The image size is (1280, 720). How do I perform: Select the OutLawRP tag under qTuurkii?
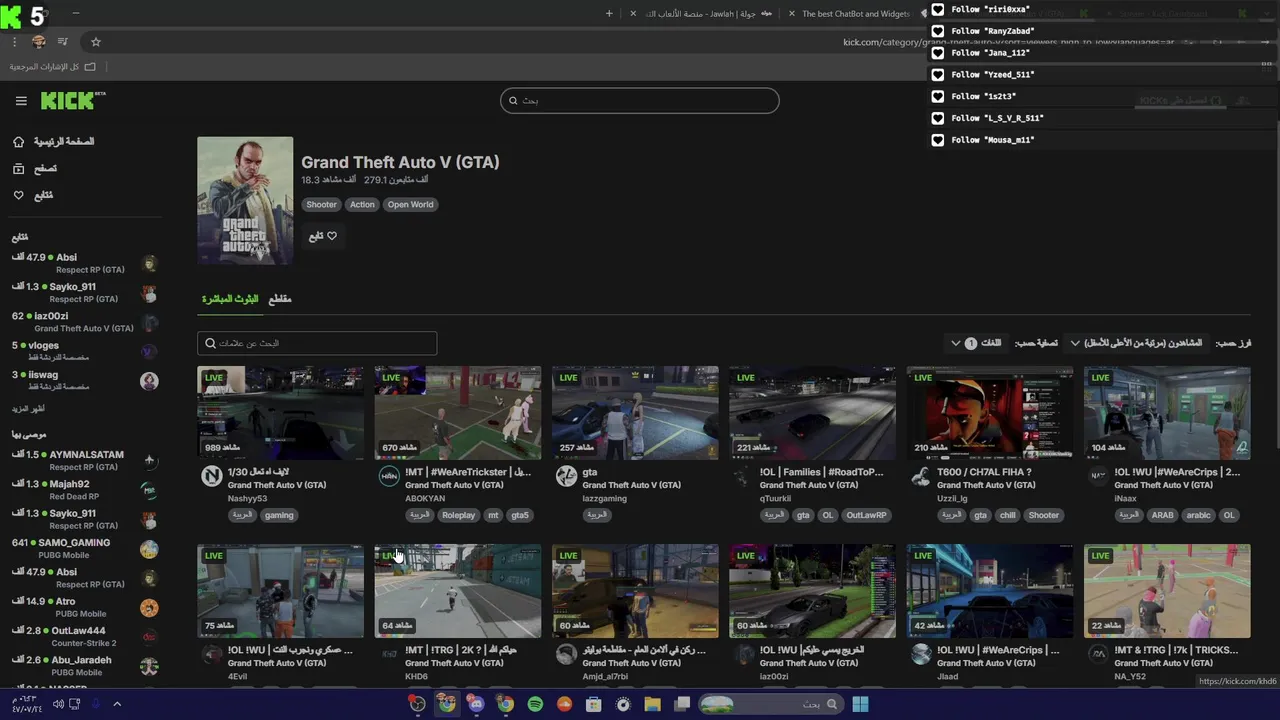pyautogui.click(x=867, y=516)
